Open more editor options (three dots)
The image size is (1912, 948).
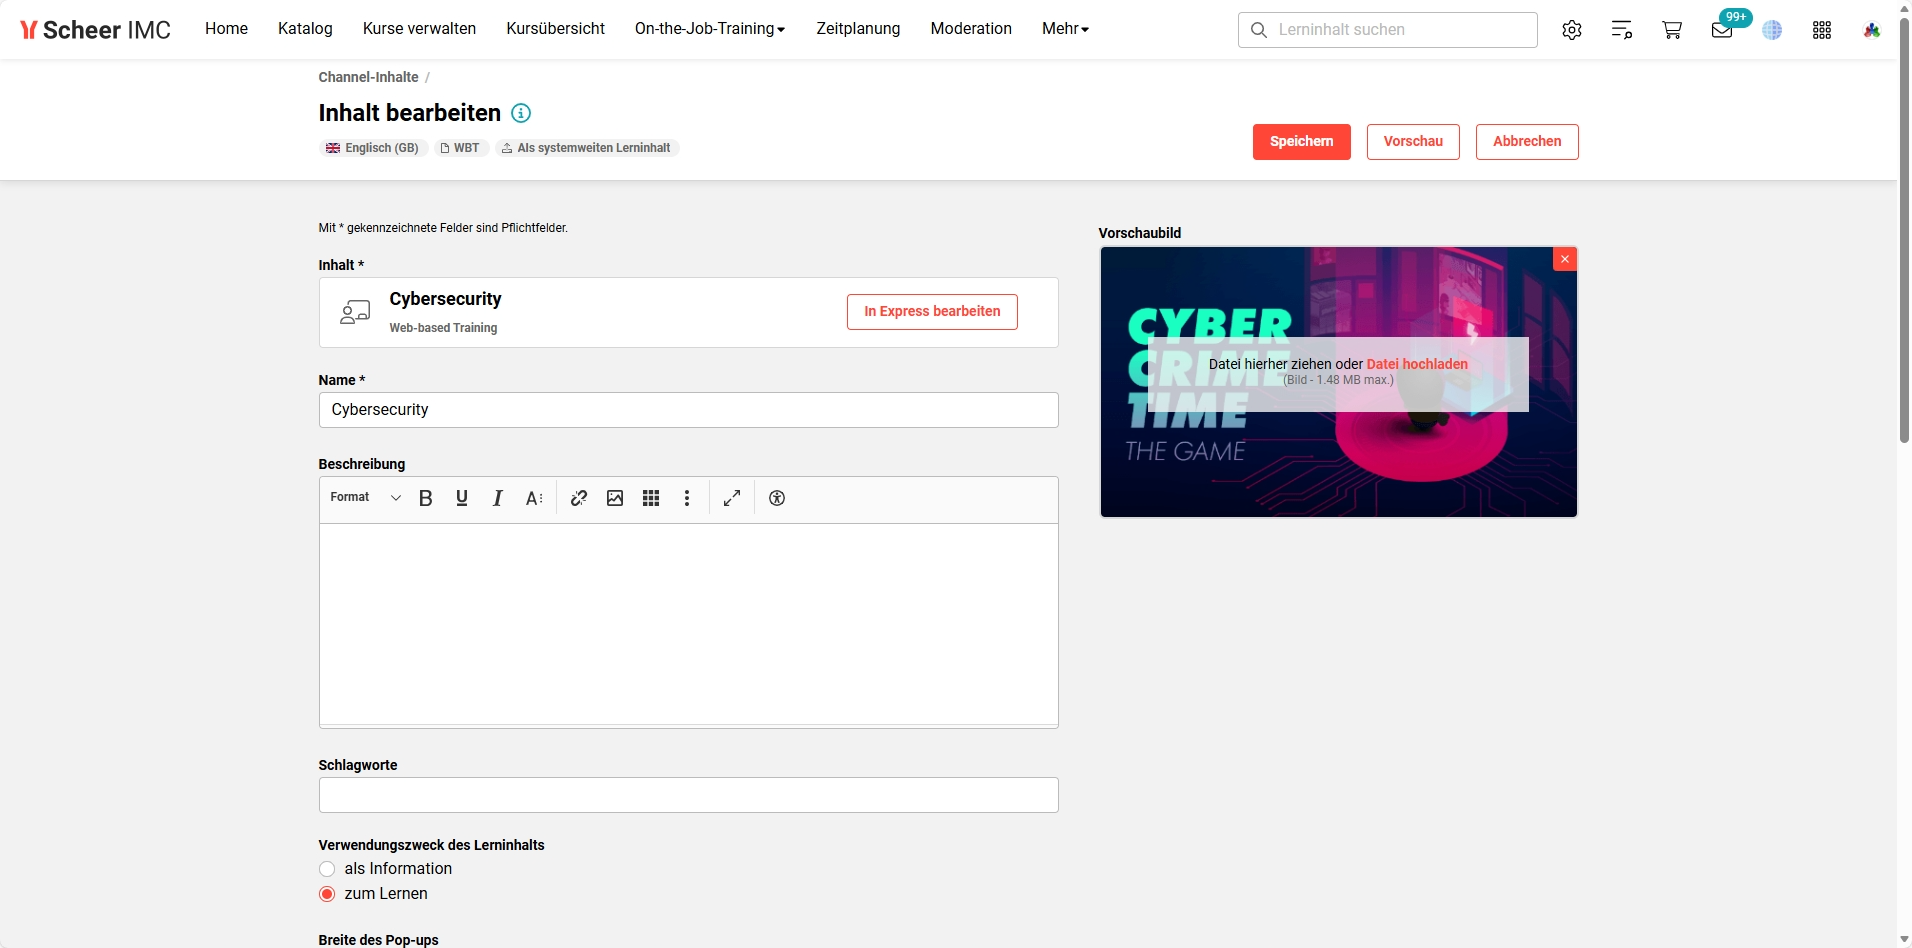tap(687, 498)
